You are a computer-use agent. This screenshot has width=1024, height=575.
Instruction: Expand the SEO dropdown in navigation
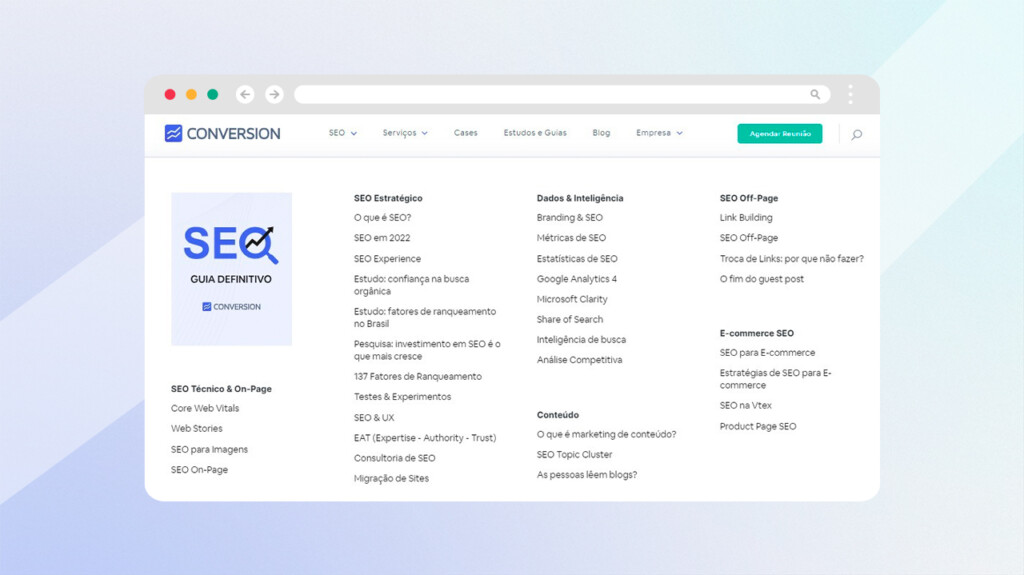pyautogui.click(x=343, y=133)
